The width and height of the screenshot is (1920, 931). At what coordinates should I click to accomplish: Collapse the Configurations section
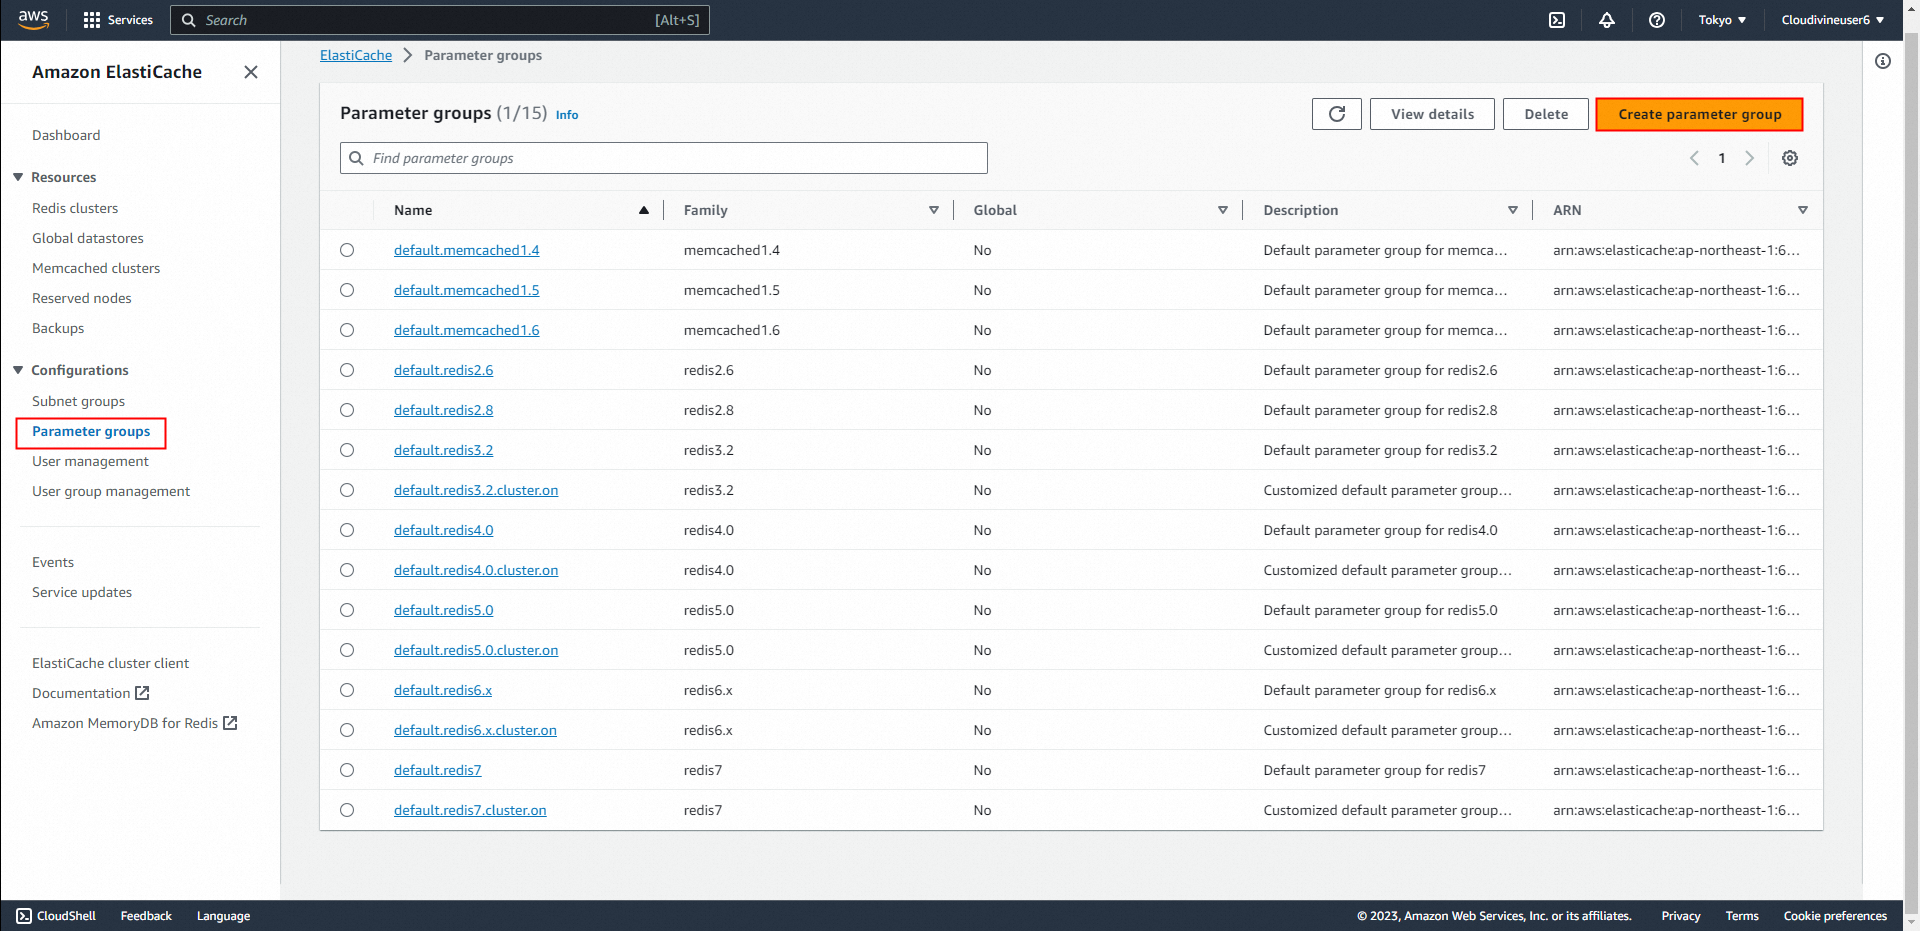(18, 370)
